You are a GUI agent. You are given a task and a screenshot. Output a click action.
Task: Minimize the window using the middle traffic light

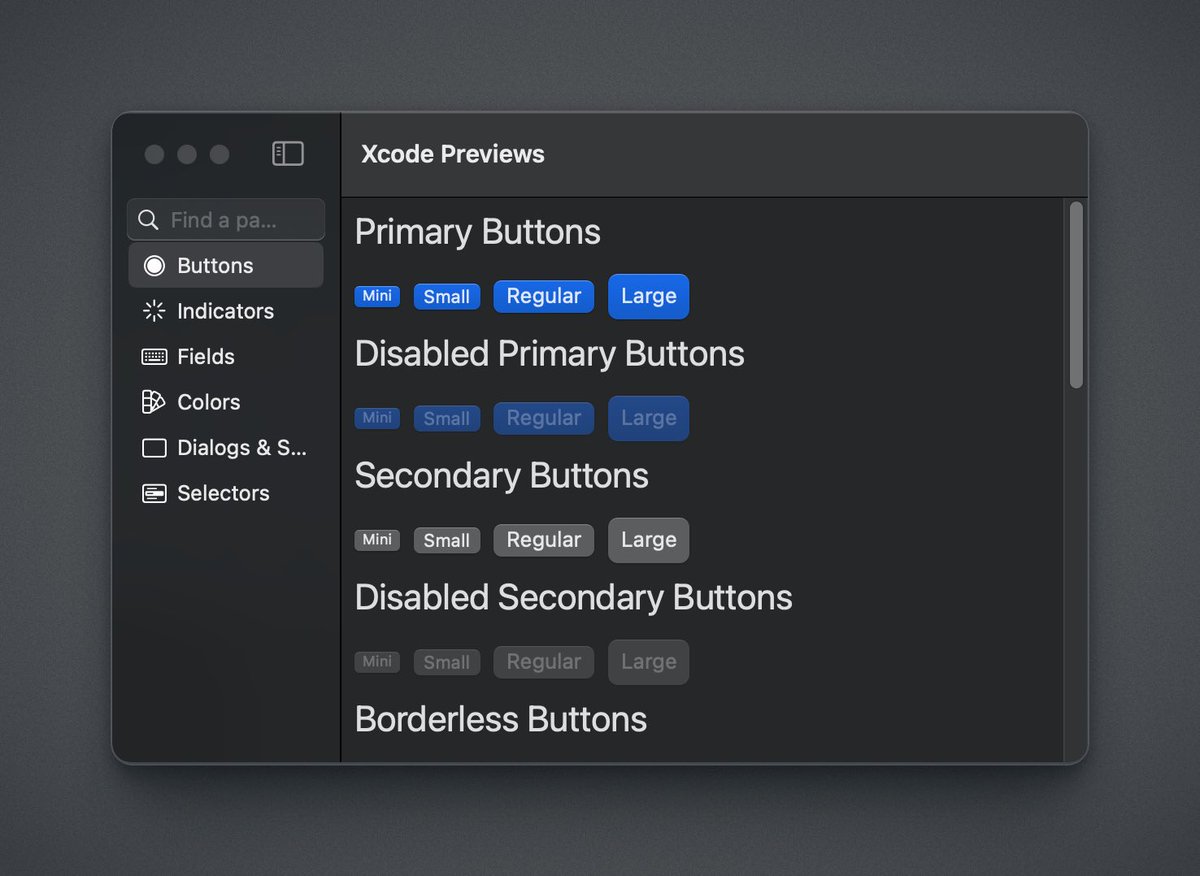tap(187, 154)
